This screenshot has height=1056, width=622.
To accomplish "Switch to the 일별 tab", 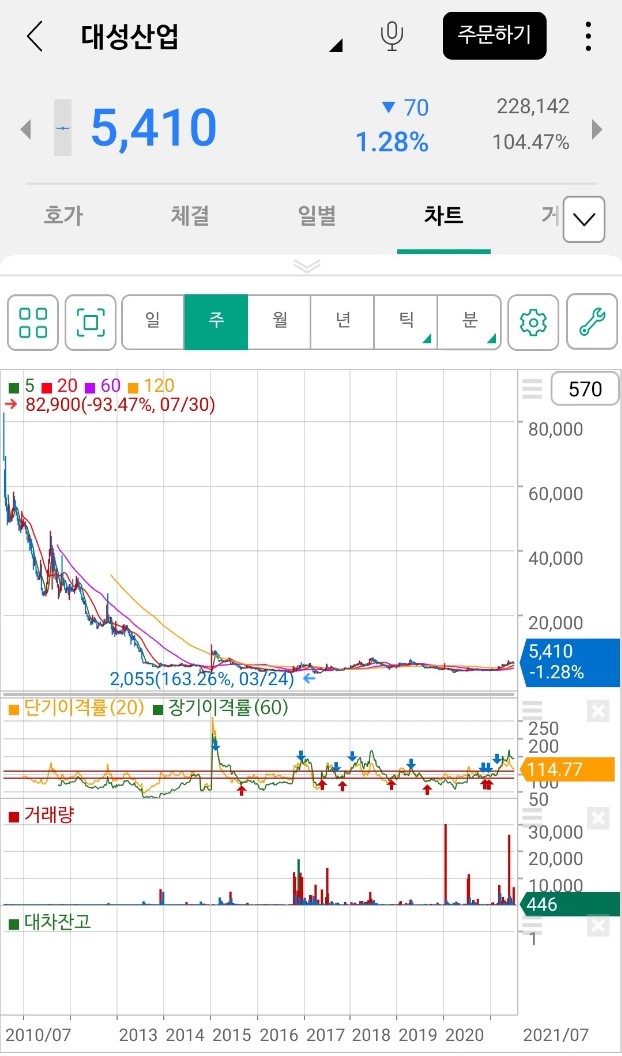I will pos(316,216).
